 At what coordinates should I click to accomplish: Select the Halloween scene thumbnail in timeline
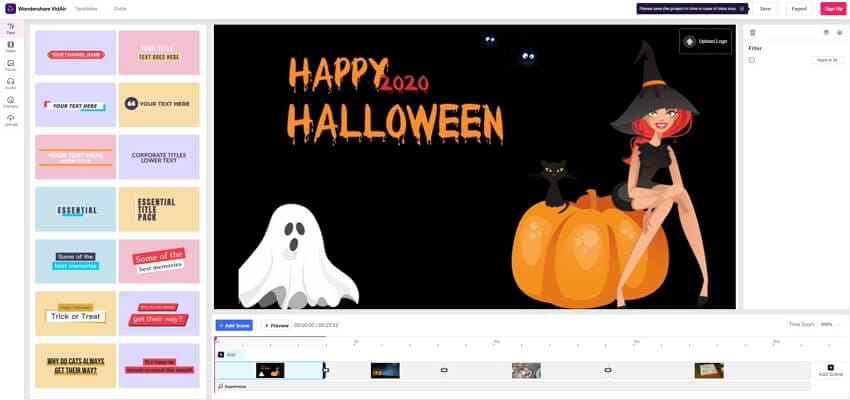270,370
